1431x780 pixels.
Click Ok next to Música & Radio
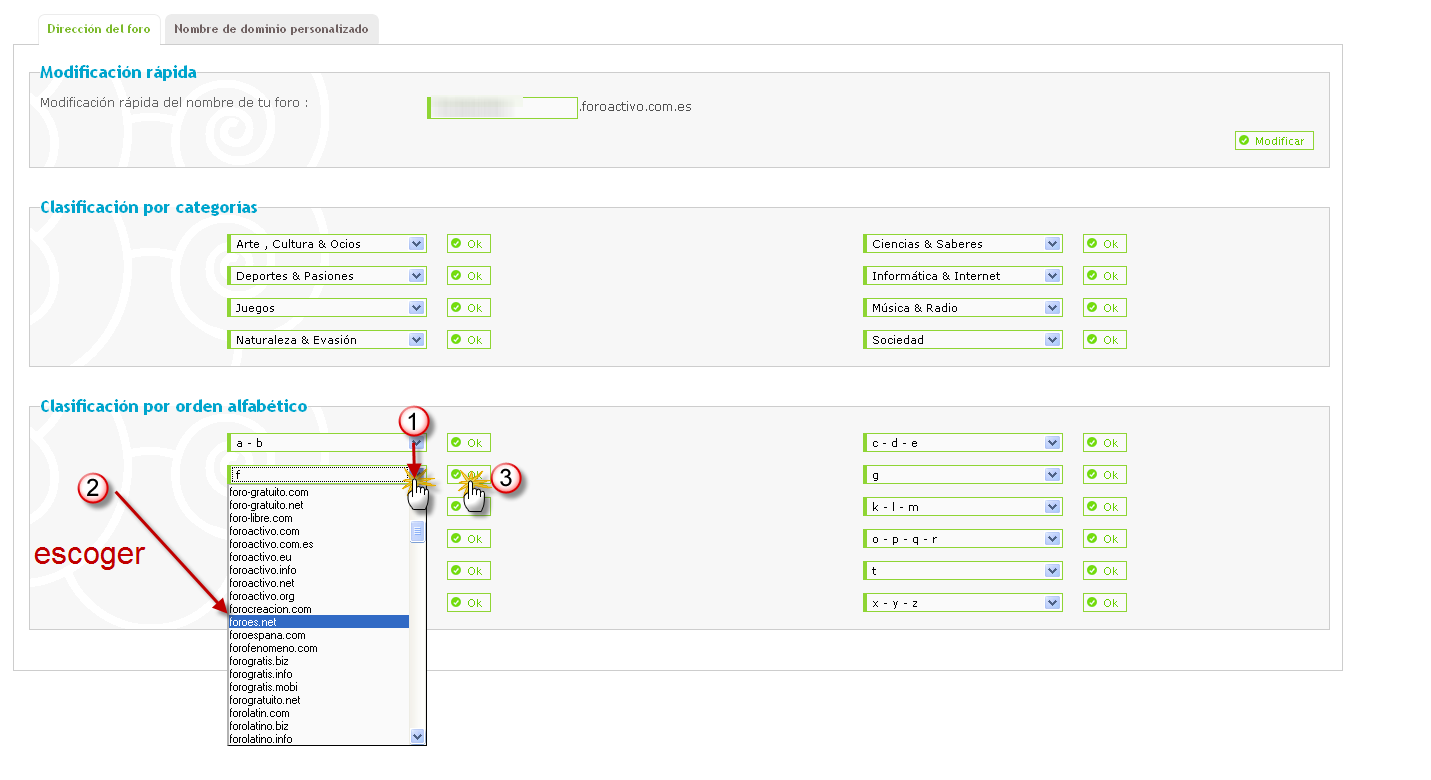(x=1104, y=308)
